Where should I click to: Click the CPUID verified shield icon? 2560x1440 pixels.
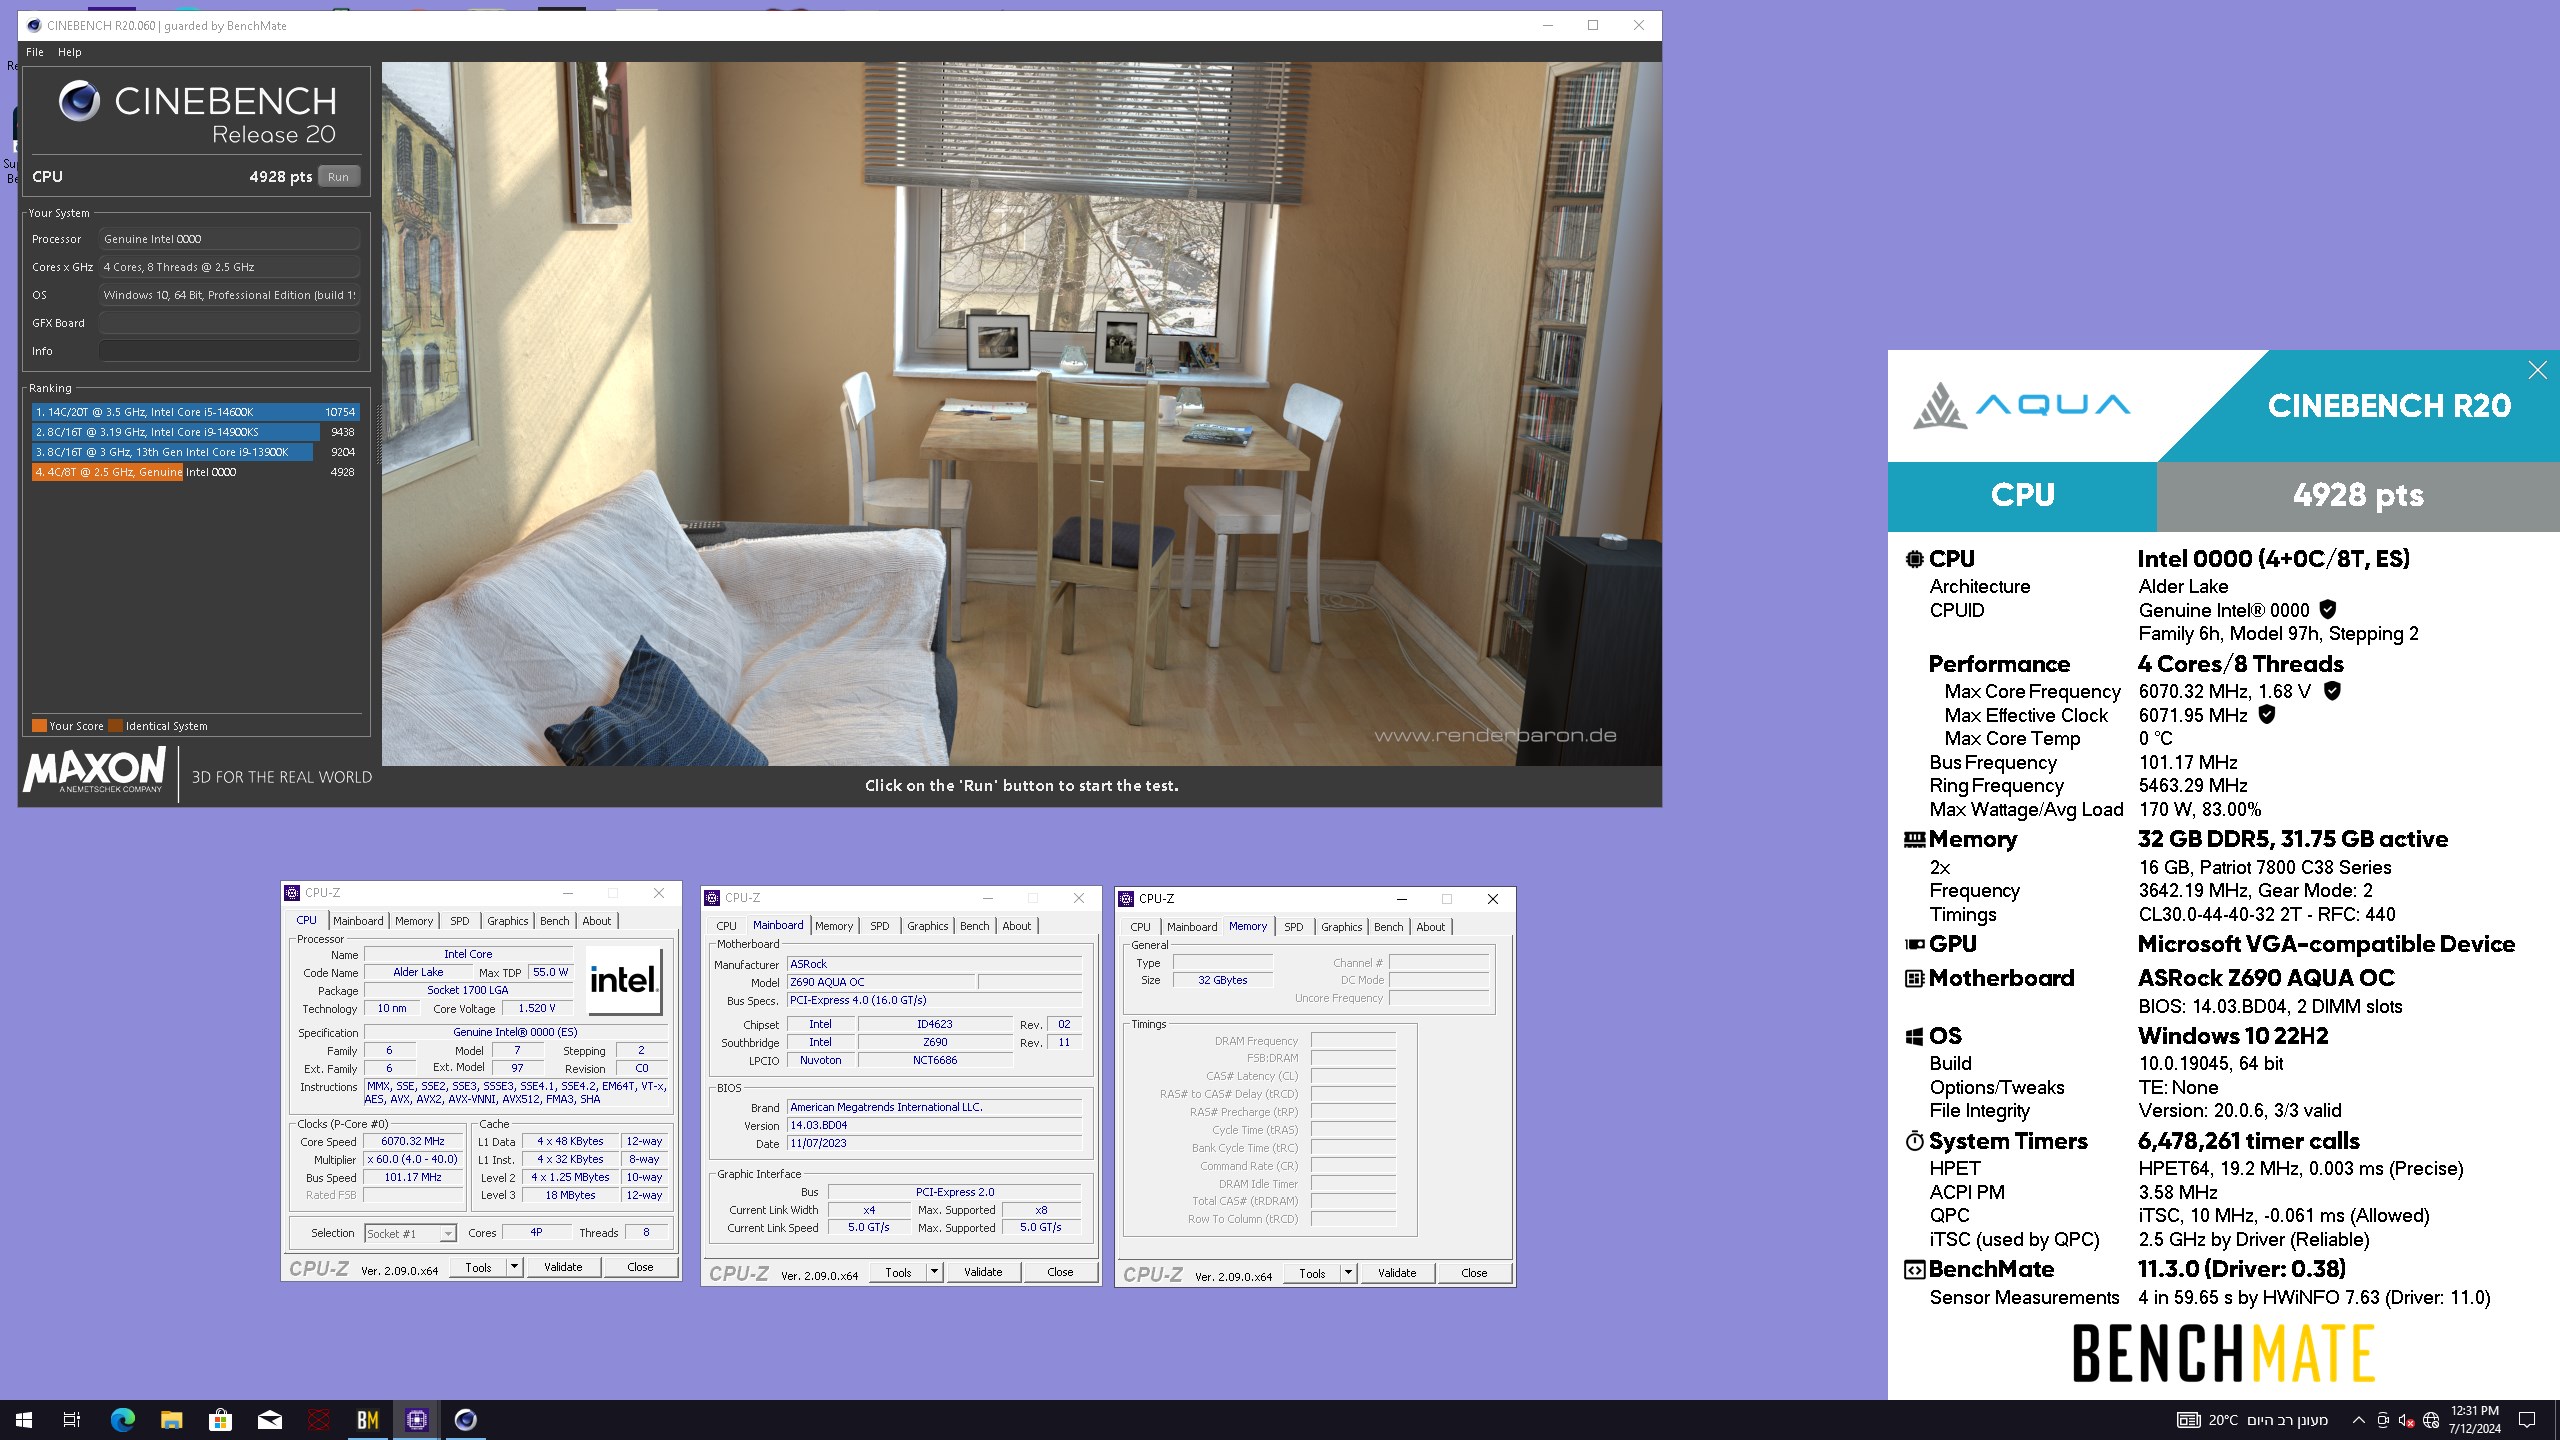pos(2327,609)
